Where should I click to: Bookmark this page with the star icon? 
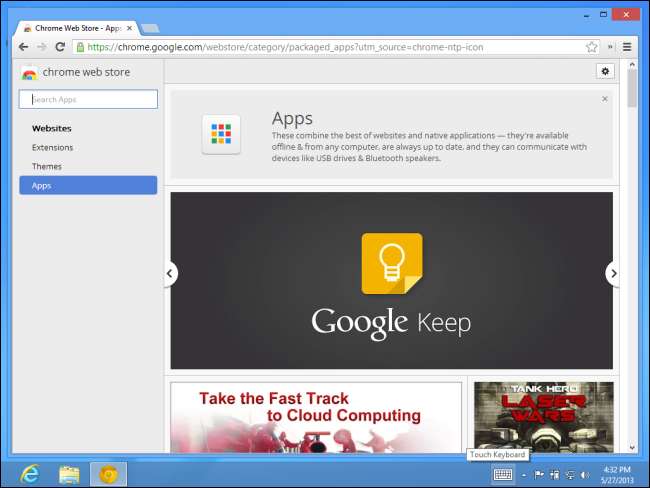[x=592, y=46]
